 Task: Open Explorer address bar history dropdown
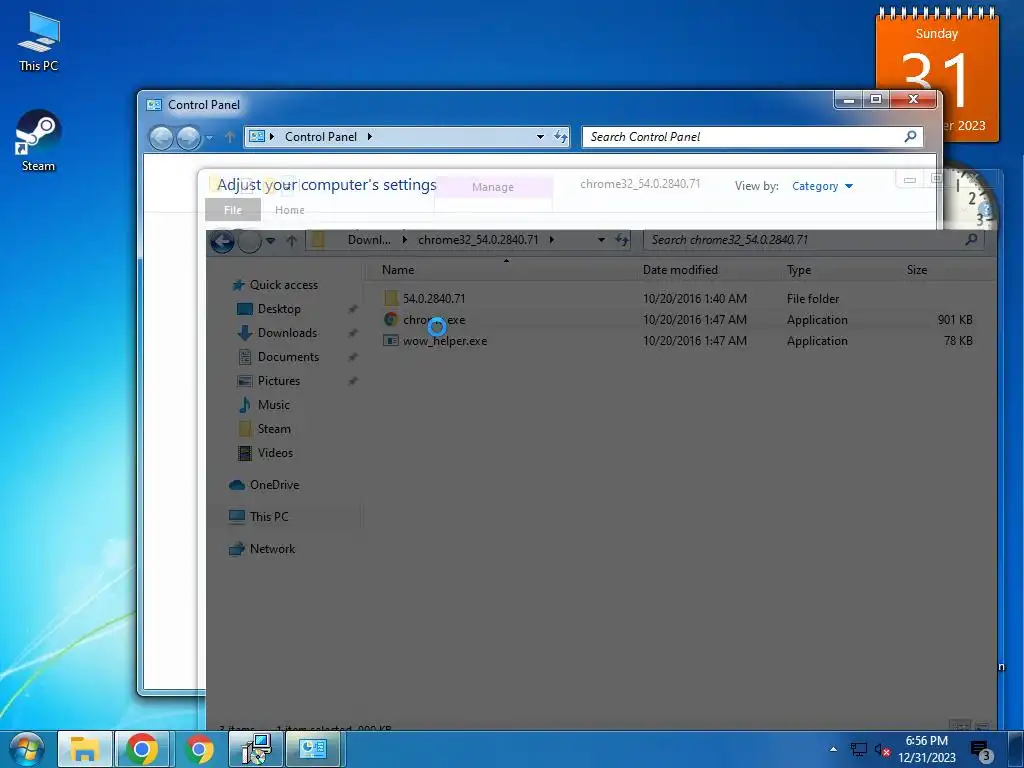[601, 240]
